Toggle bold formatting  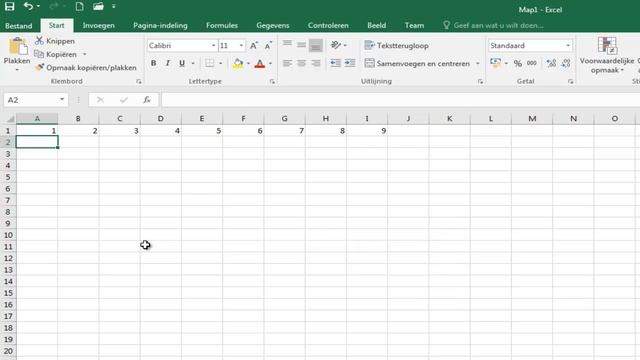(x=153, y=63)
